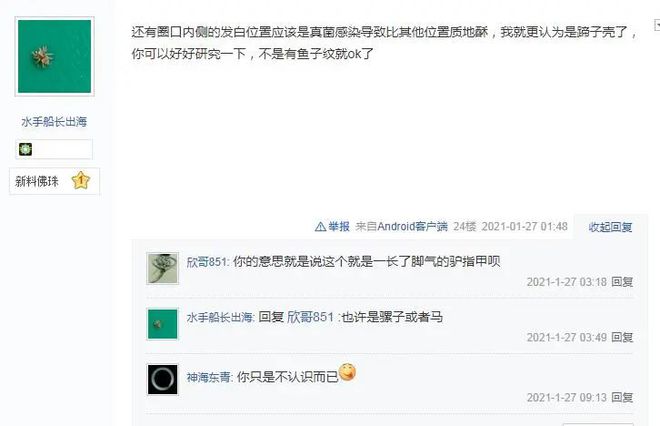The width and height of the screenshot is (660, 426).
Task: Click the smiley emoji in comment
Action: (x=347, y=372)
